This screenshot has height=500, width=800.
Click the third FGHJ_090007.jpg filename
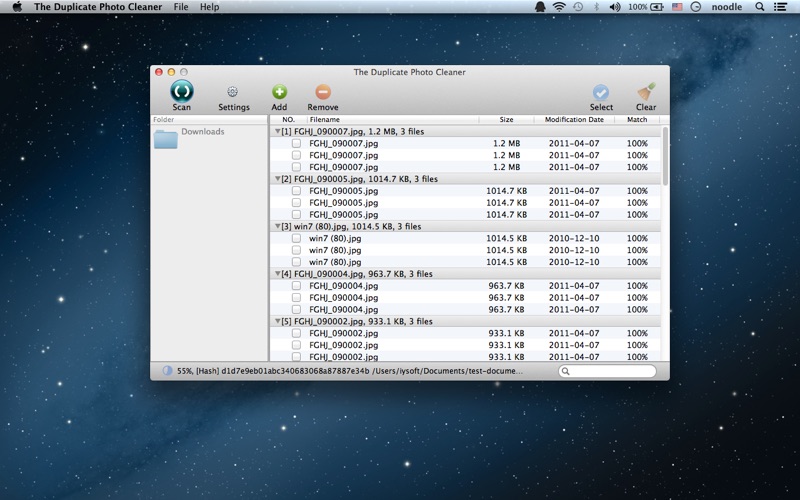343,167
